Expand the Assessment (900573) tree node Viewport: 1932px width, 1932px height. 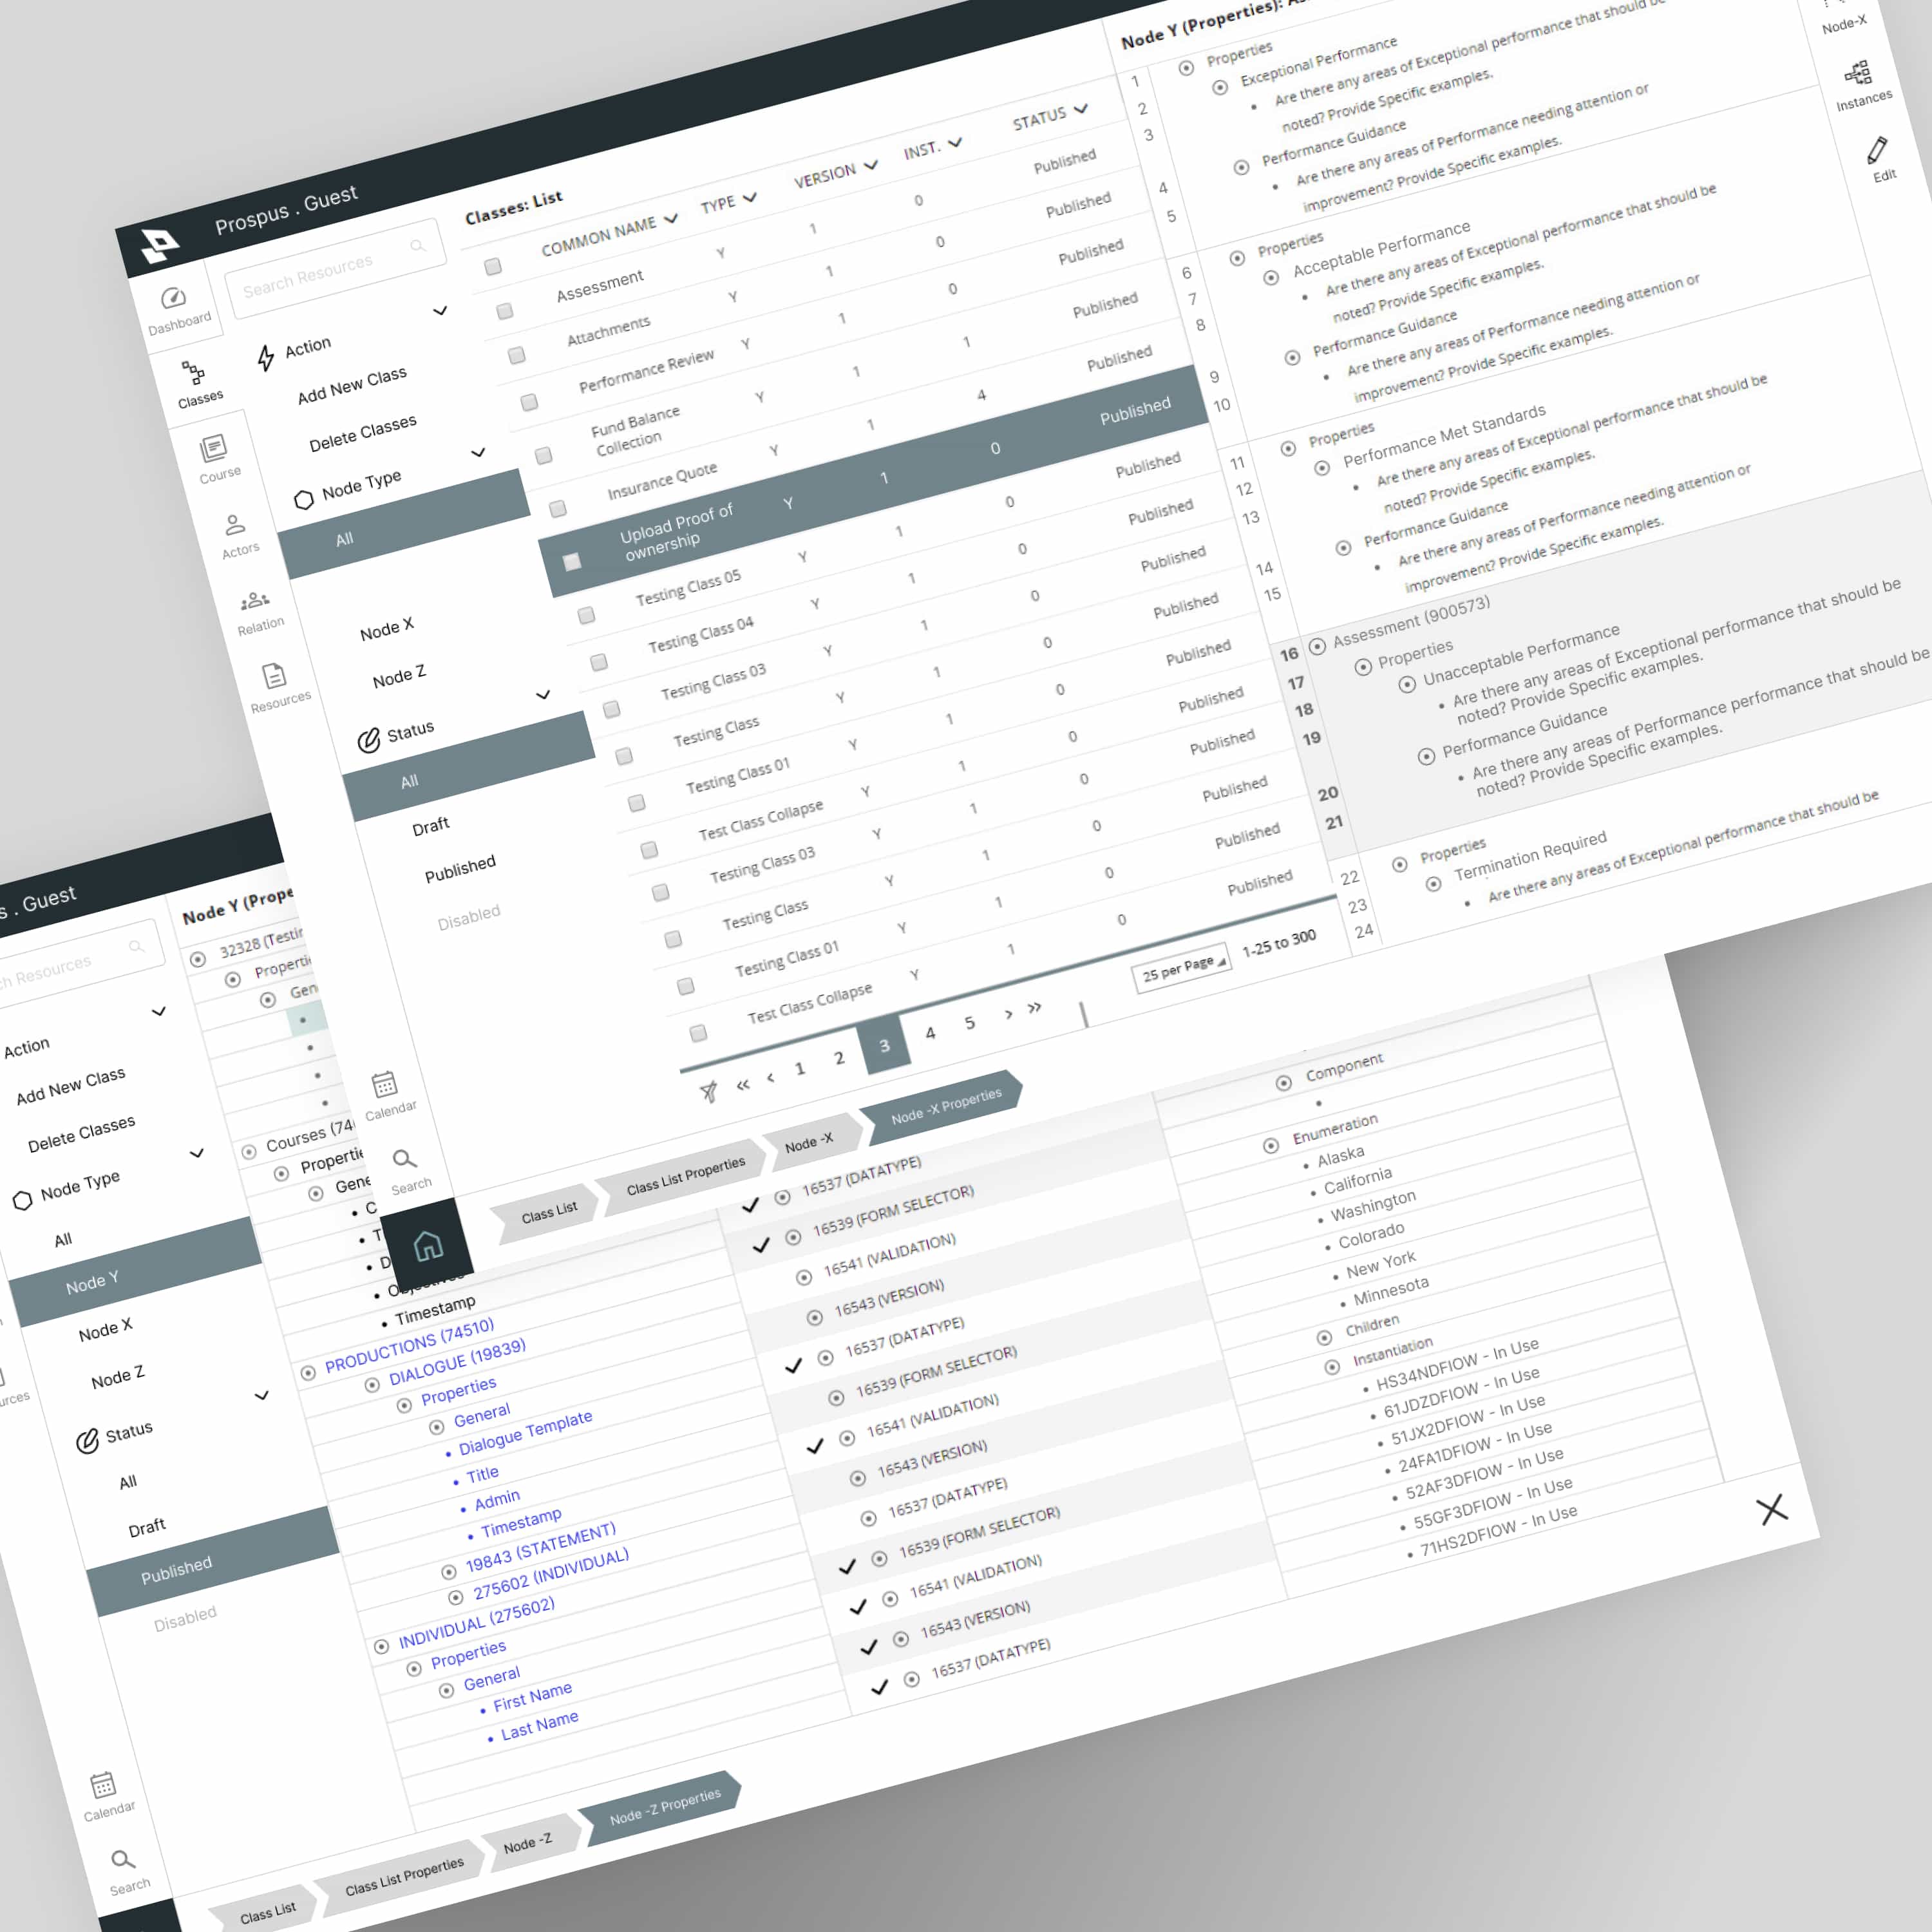click(1317, 646)
